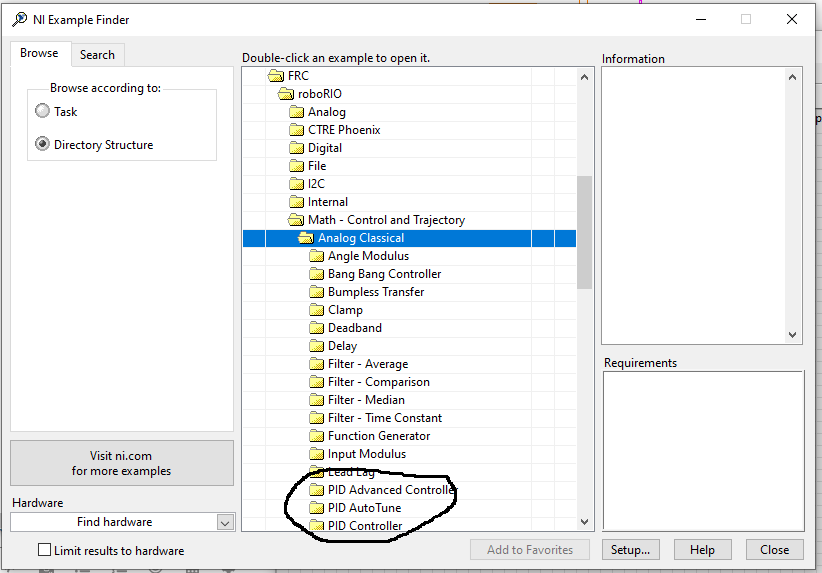This screenshot has height=573, width=822.
Task: Open the Find hardware dropdown
Action: (225, 522)
